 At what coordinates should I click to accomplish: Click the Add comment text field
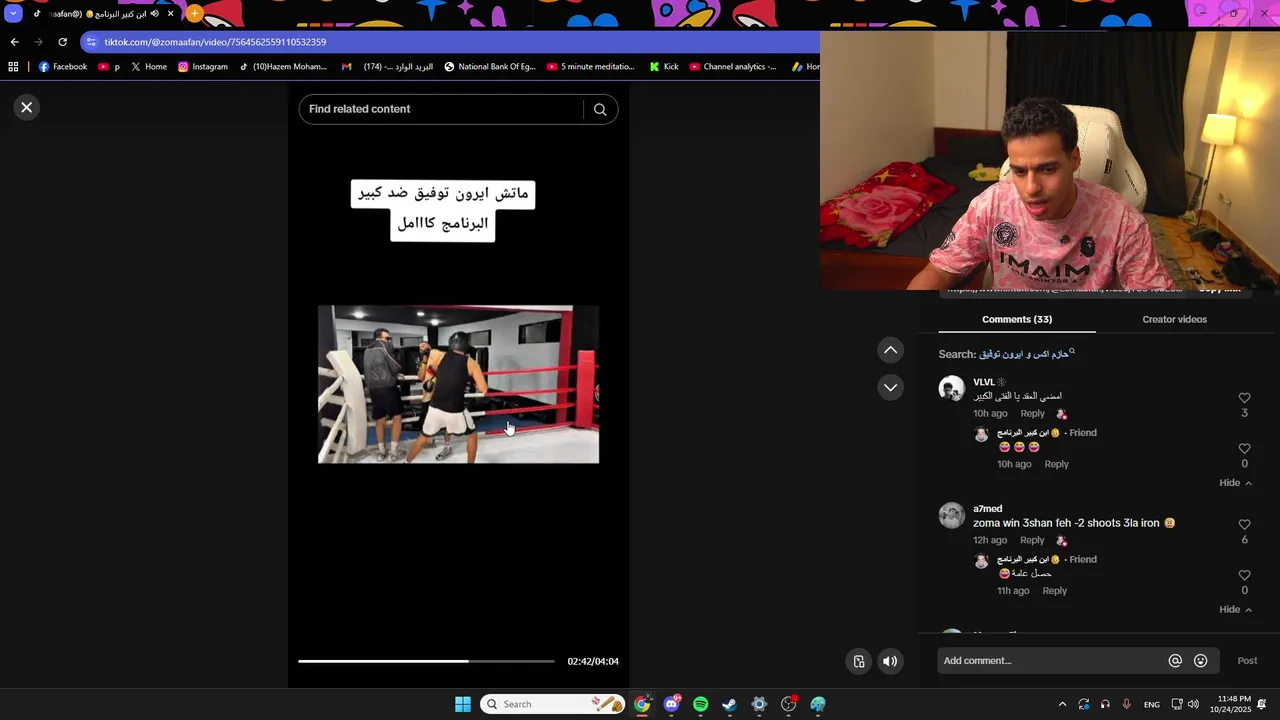1050,661
